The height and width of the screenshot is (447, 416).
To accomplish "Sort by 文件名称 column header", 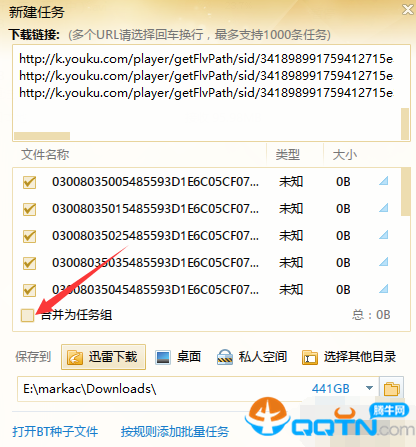I will [45, 155].
